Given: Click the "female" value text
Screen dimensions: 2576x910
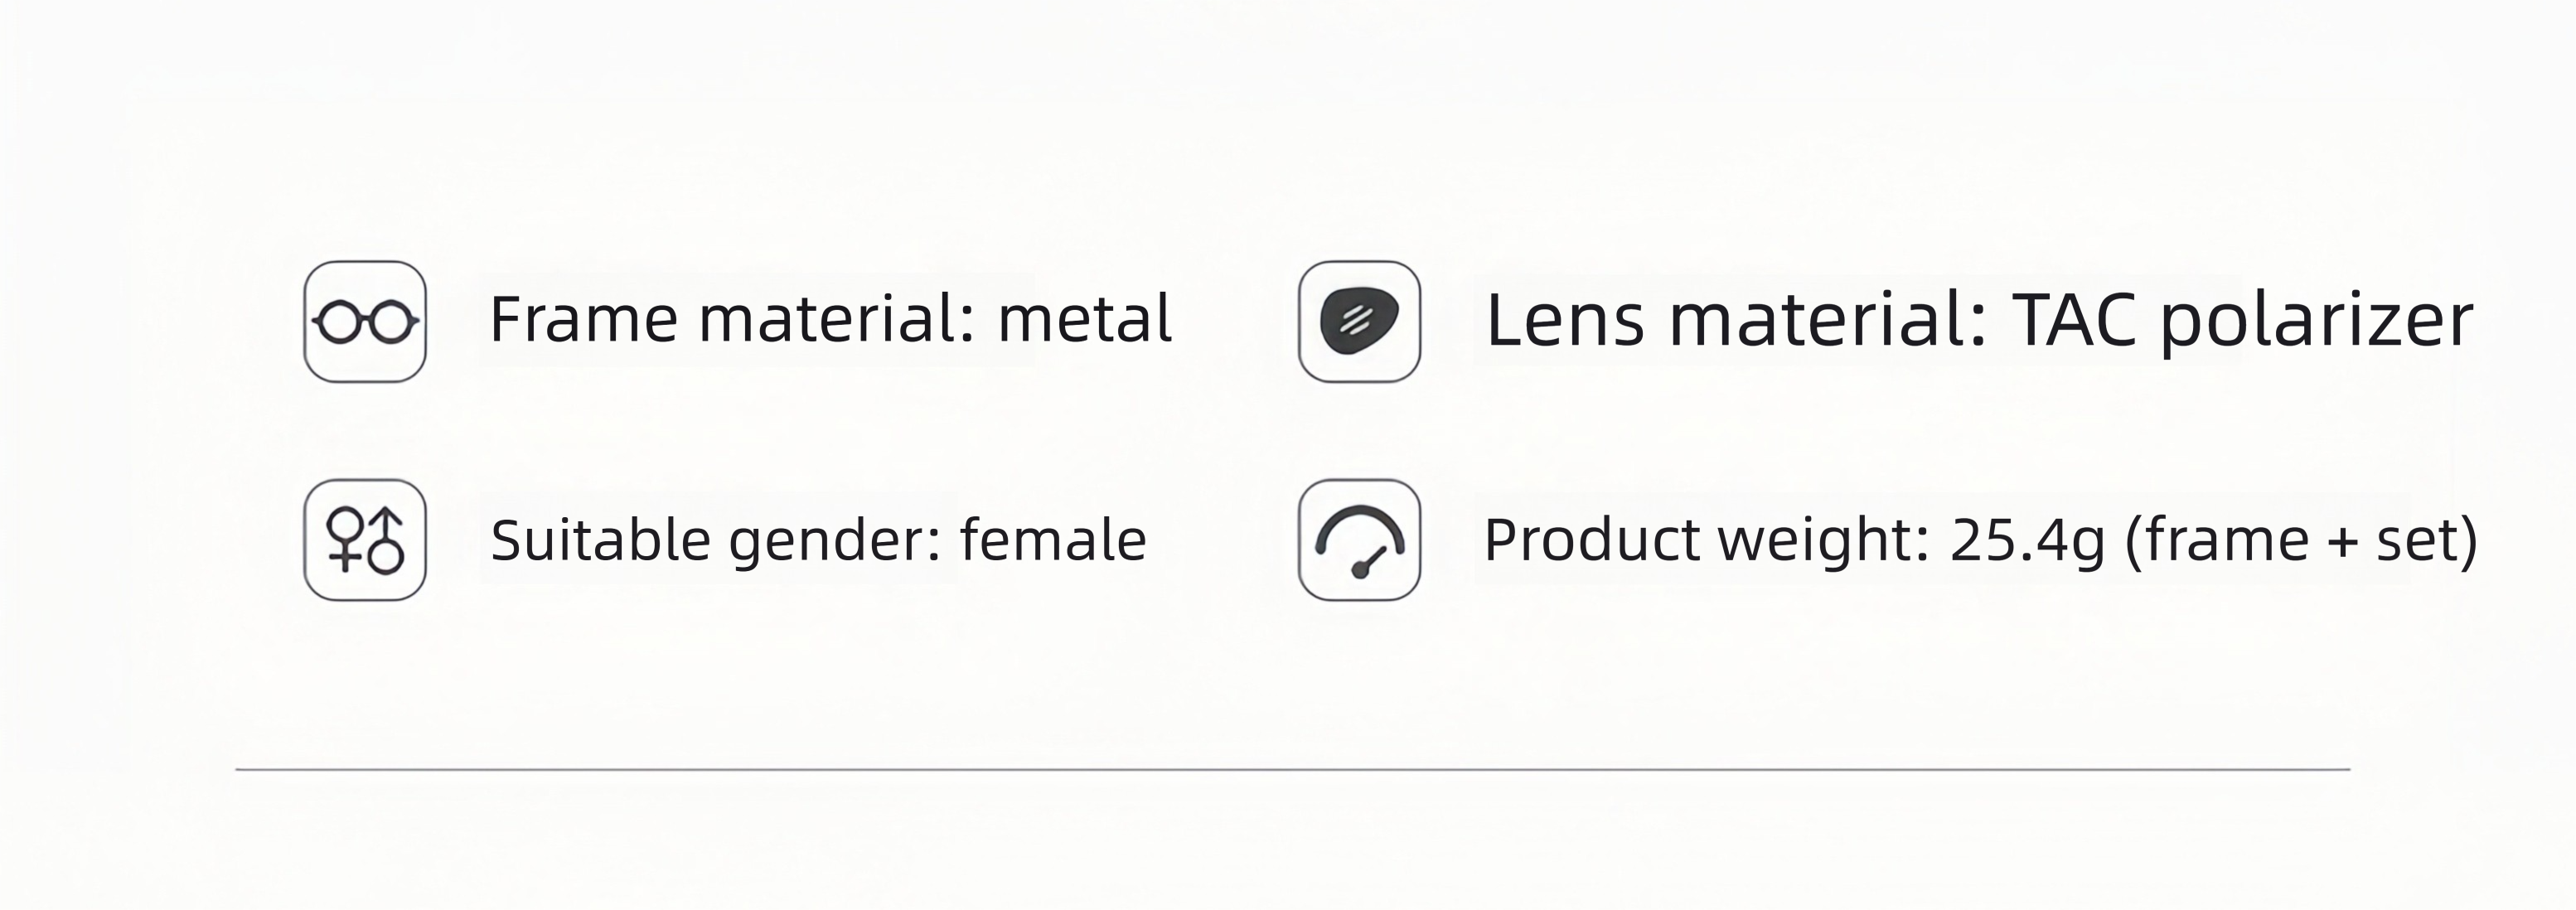Looking at the screenshot, I should (x=1053, y=541).
